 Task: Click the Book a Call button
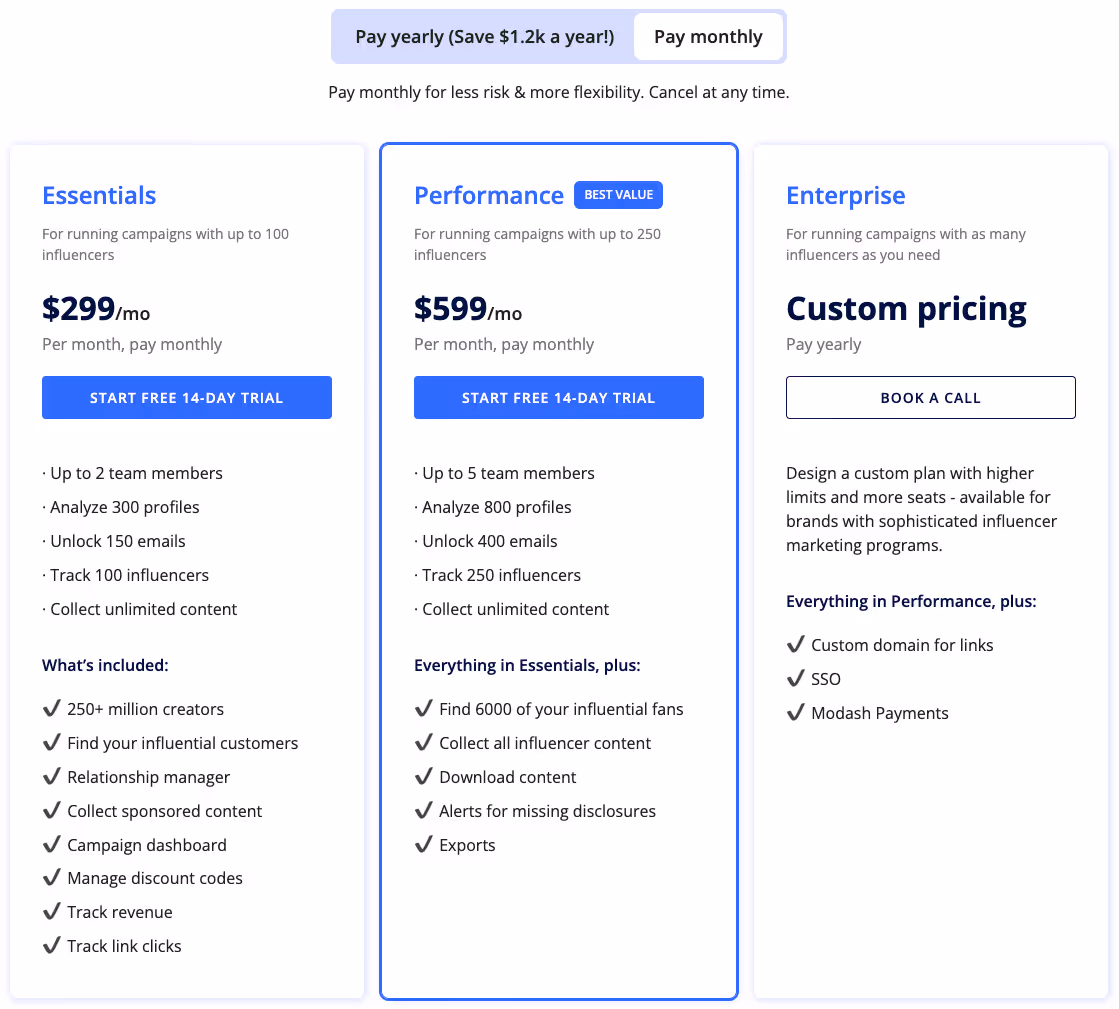pyautogui.click(x=931, y=398)
